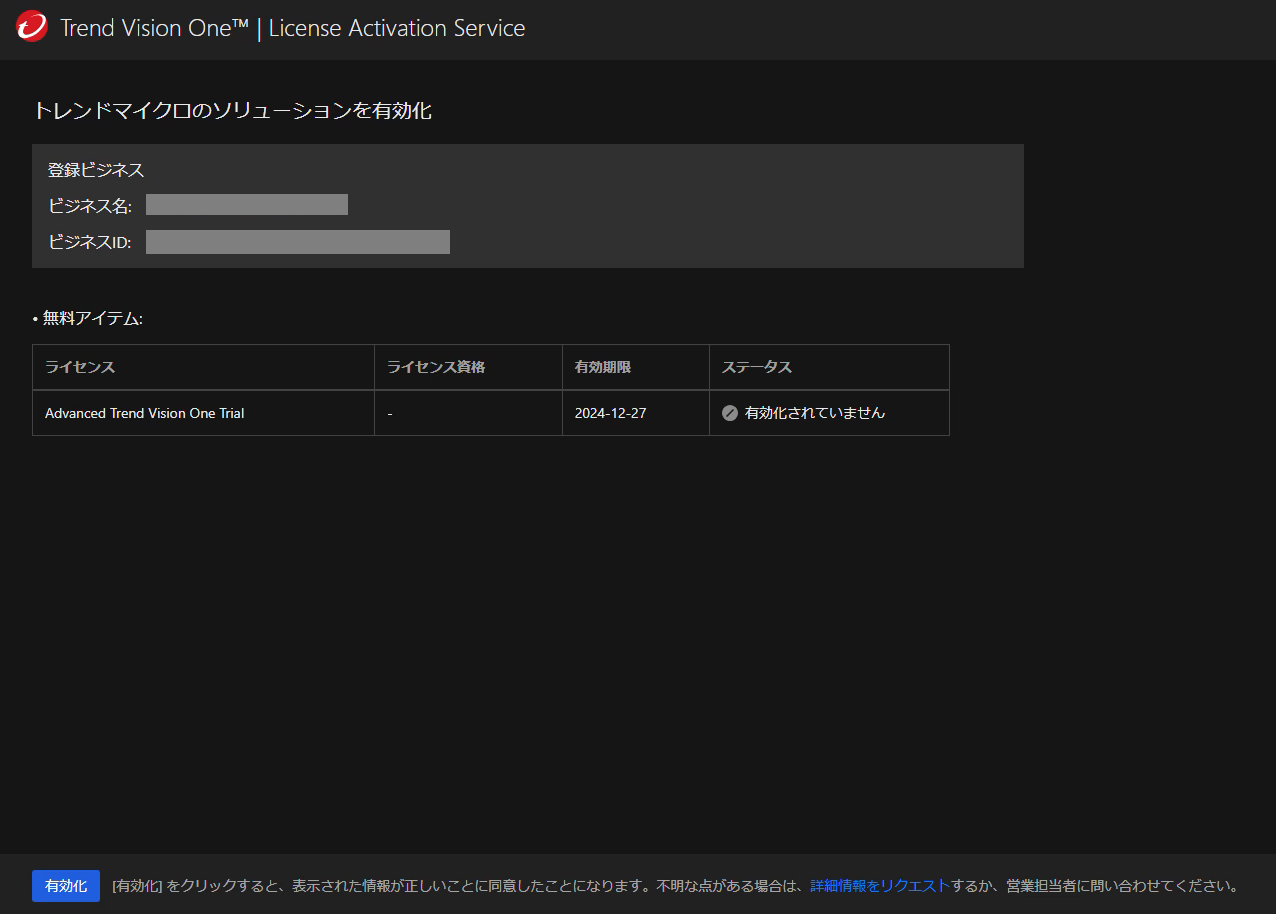Viewport: 1276px width, 914px height.
Task: Click the トレンドマイクロのソリューションを有効化 heading
Action: pyautogui.click(x=232, y=111)
